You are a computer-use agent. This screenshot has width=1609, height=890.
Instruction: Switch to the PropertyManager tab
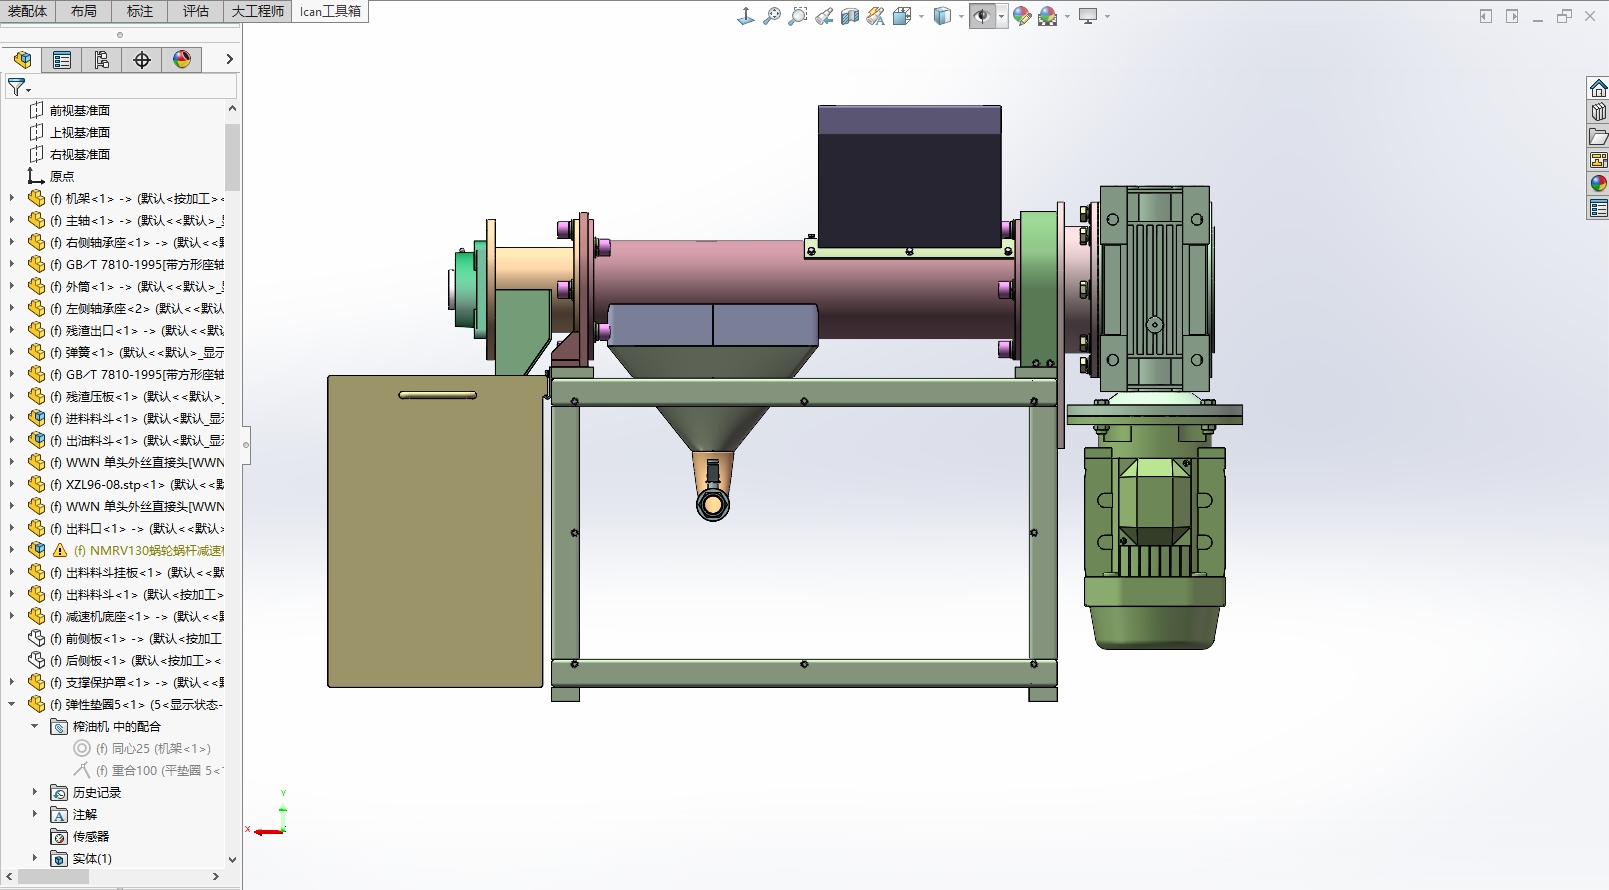click(62, 60)
